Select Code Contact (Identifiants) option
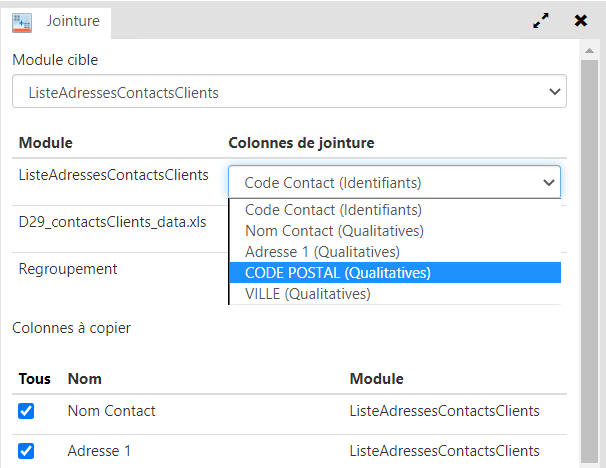 [333, 210]
